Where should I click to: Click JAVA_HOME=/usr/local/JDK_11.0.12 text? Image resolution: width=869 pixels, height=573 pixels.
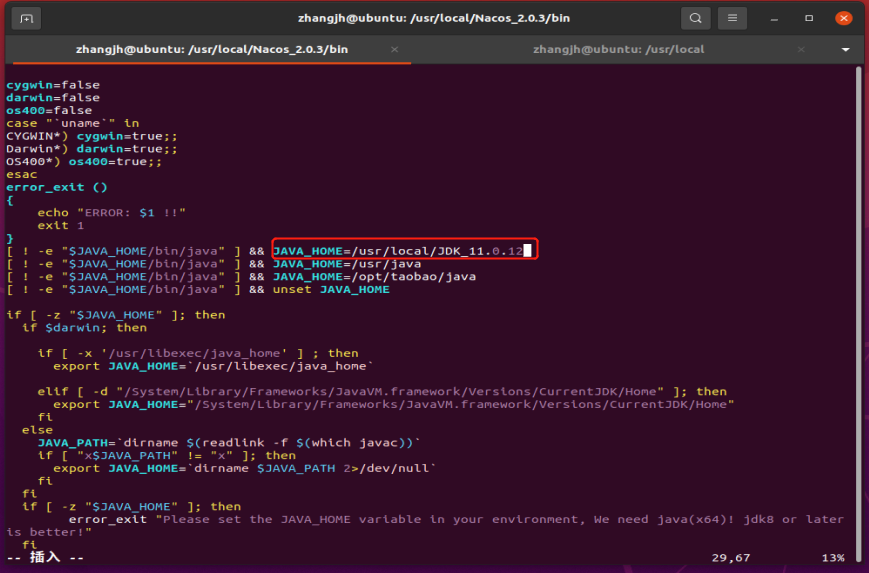[398, 251]
